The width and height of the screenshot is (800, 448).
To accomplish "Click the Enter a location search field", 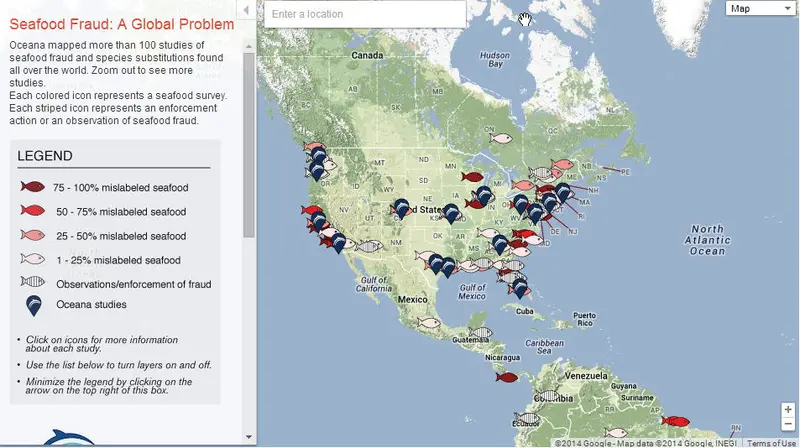I will pos(365,14).
